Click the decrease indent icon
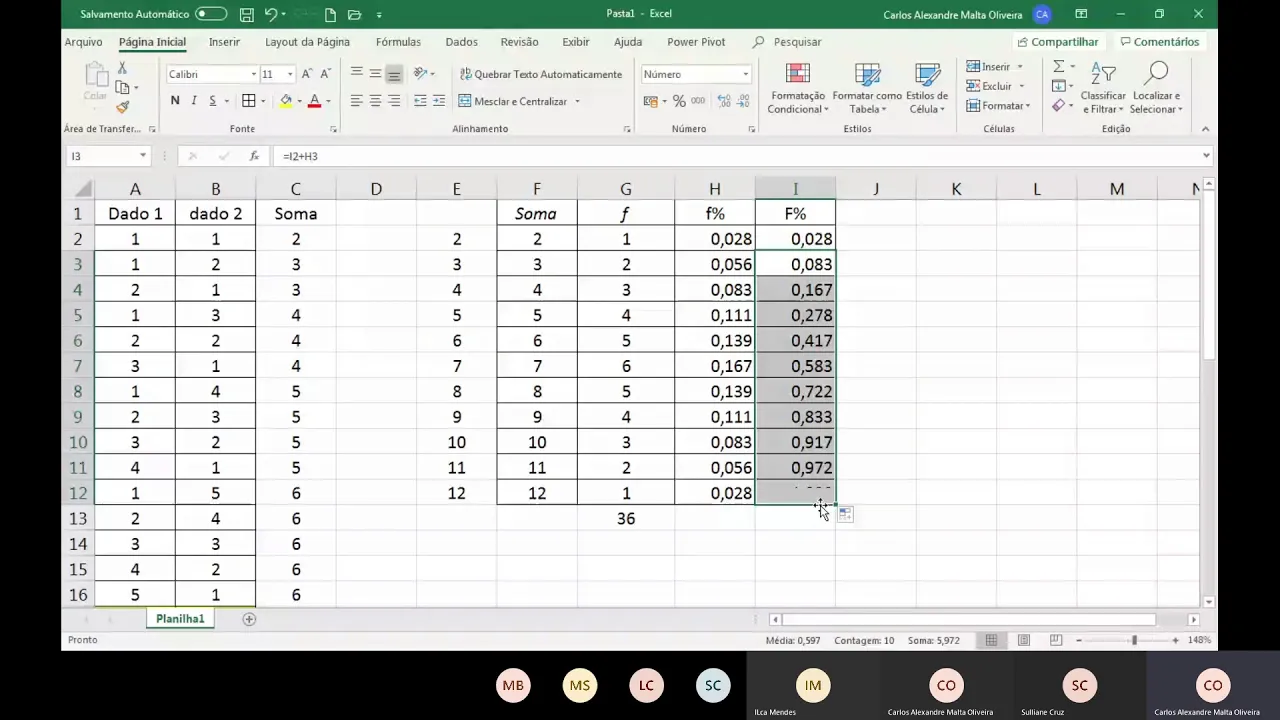 [x=420, y=101]
